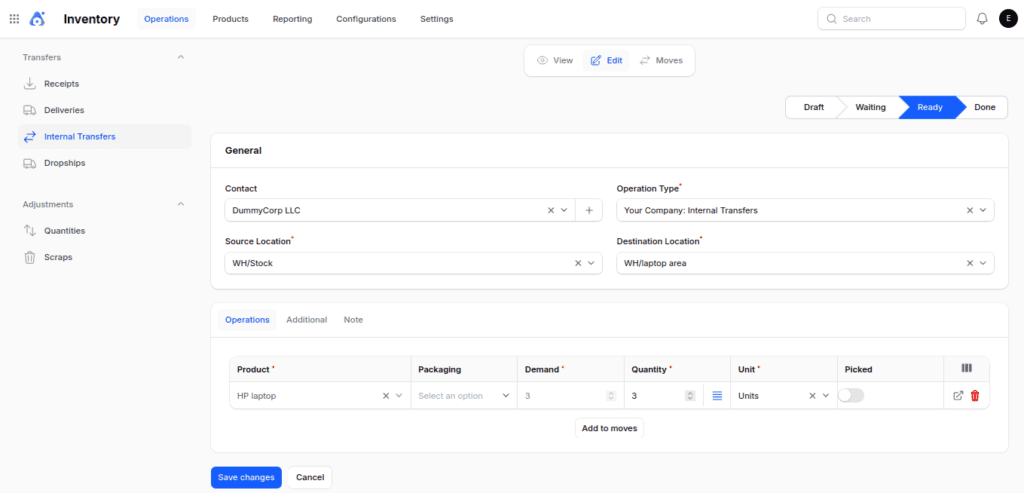Click the search magnifier icon
The image size is (1024, 493).
tap(831, 19)
